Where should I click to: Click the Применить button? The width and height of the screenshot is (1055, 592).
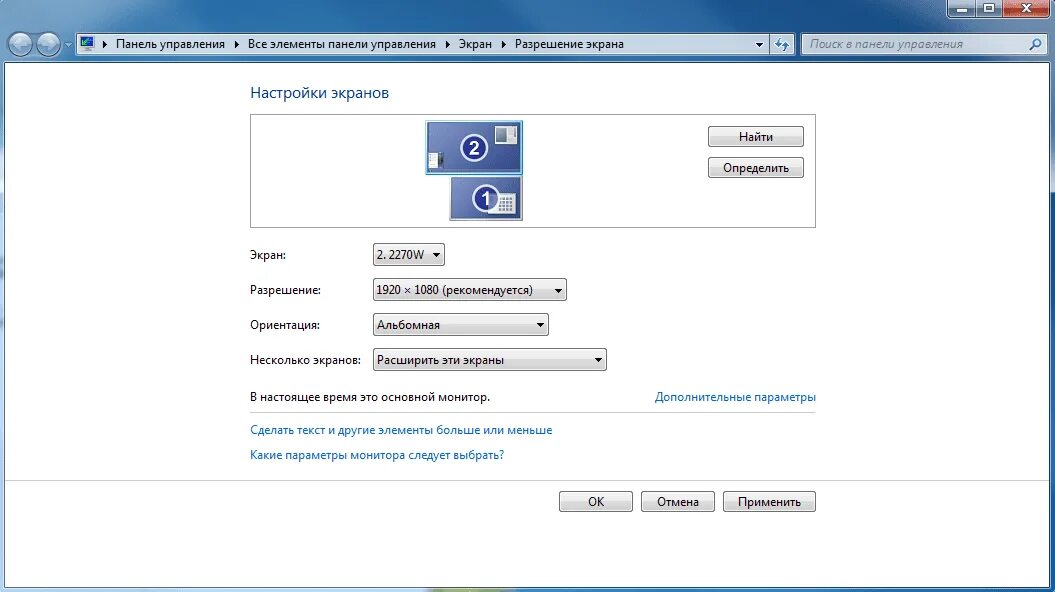pyautogui.click(x=769, y=502)
